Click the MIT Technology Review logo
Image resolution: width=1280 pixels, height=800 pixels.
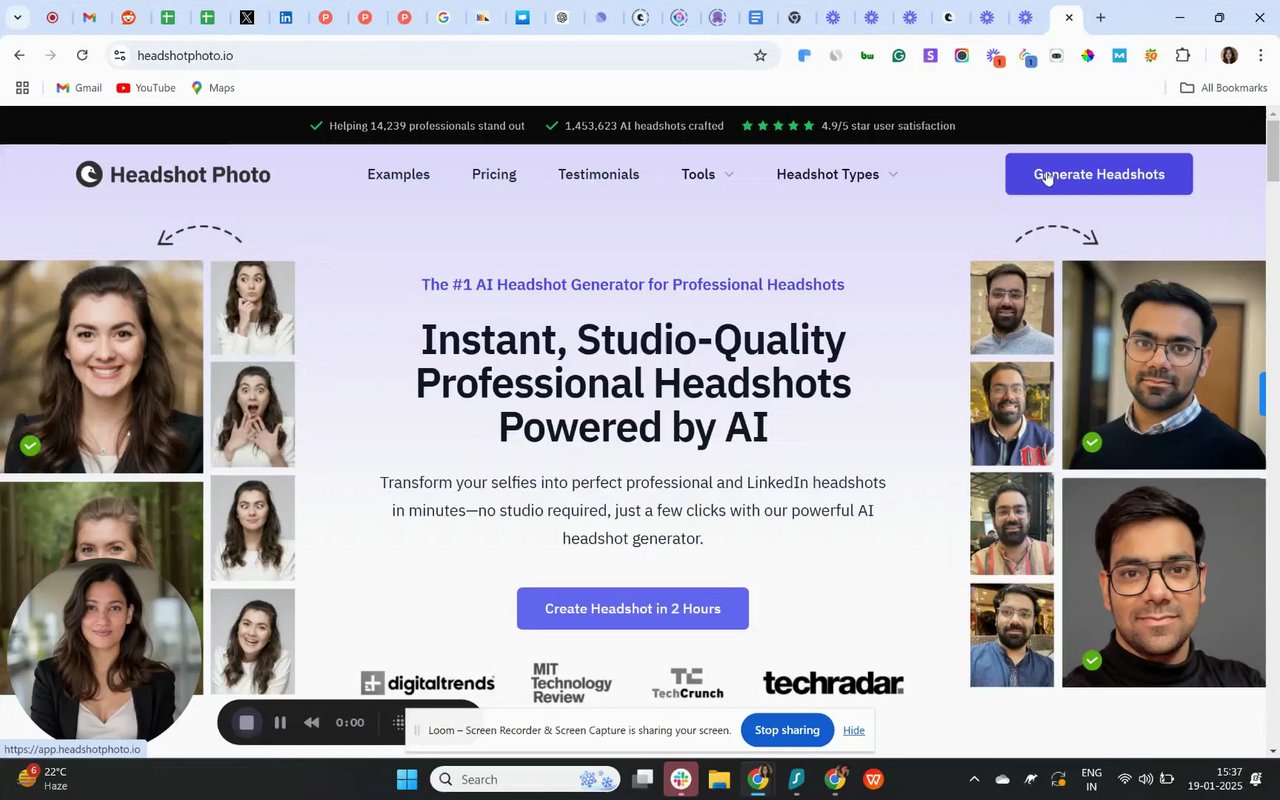tap(571, 683)
